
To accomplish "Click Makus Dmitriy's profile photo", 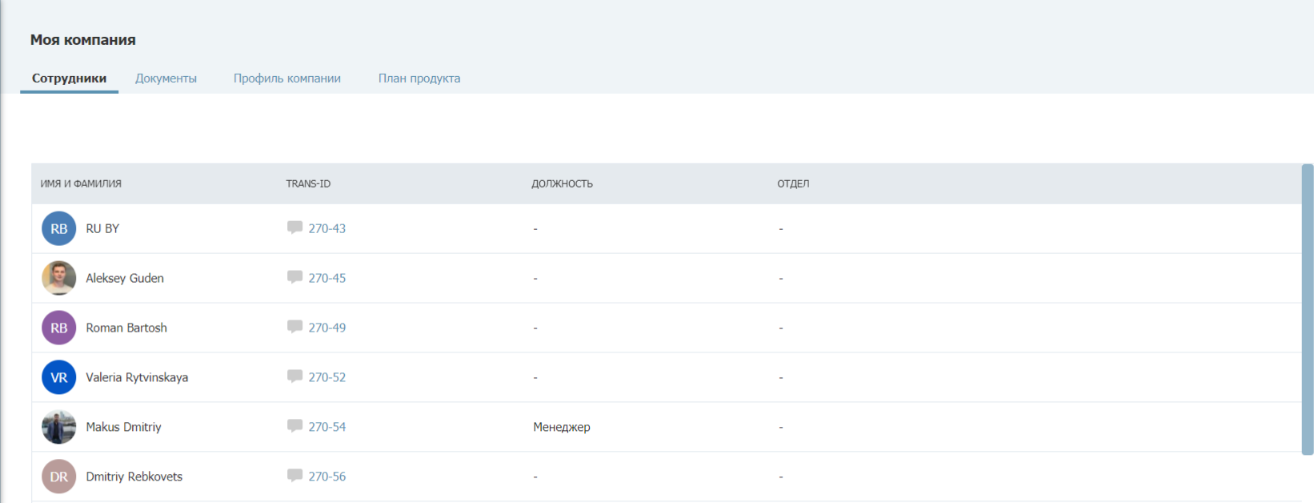I will 59,427.
